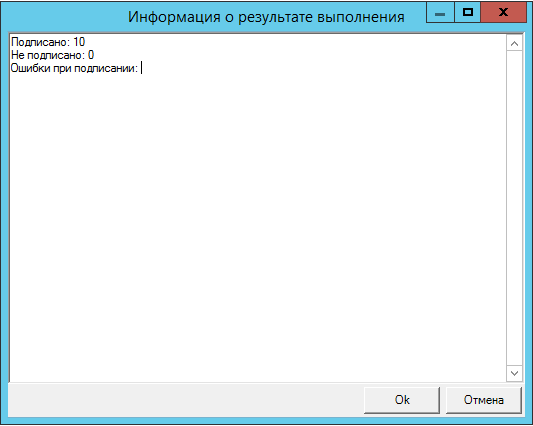Screen dimensions: 533x426
Task: Dismiss the dialog using Отмена
Action: click(483, 400)
